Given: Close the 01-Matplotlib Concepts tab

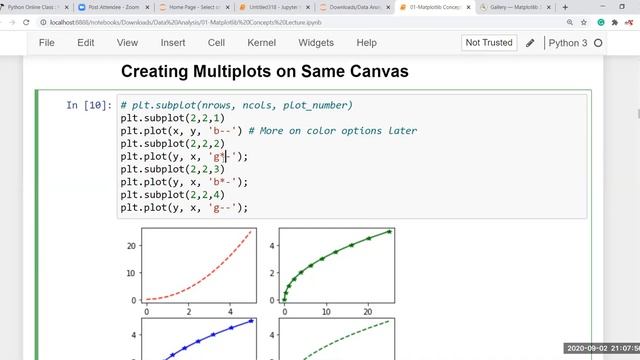Looking at the screenshot, I should coord(468,7).
